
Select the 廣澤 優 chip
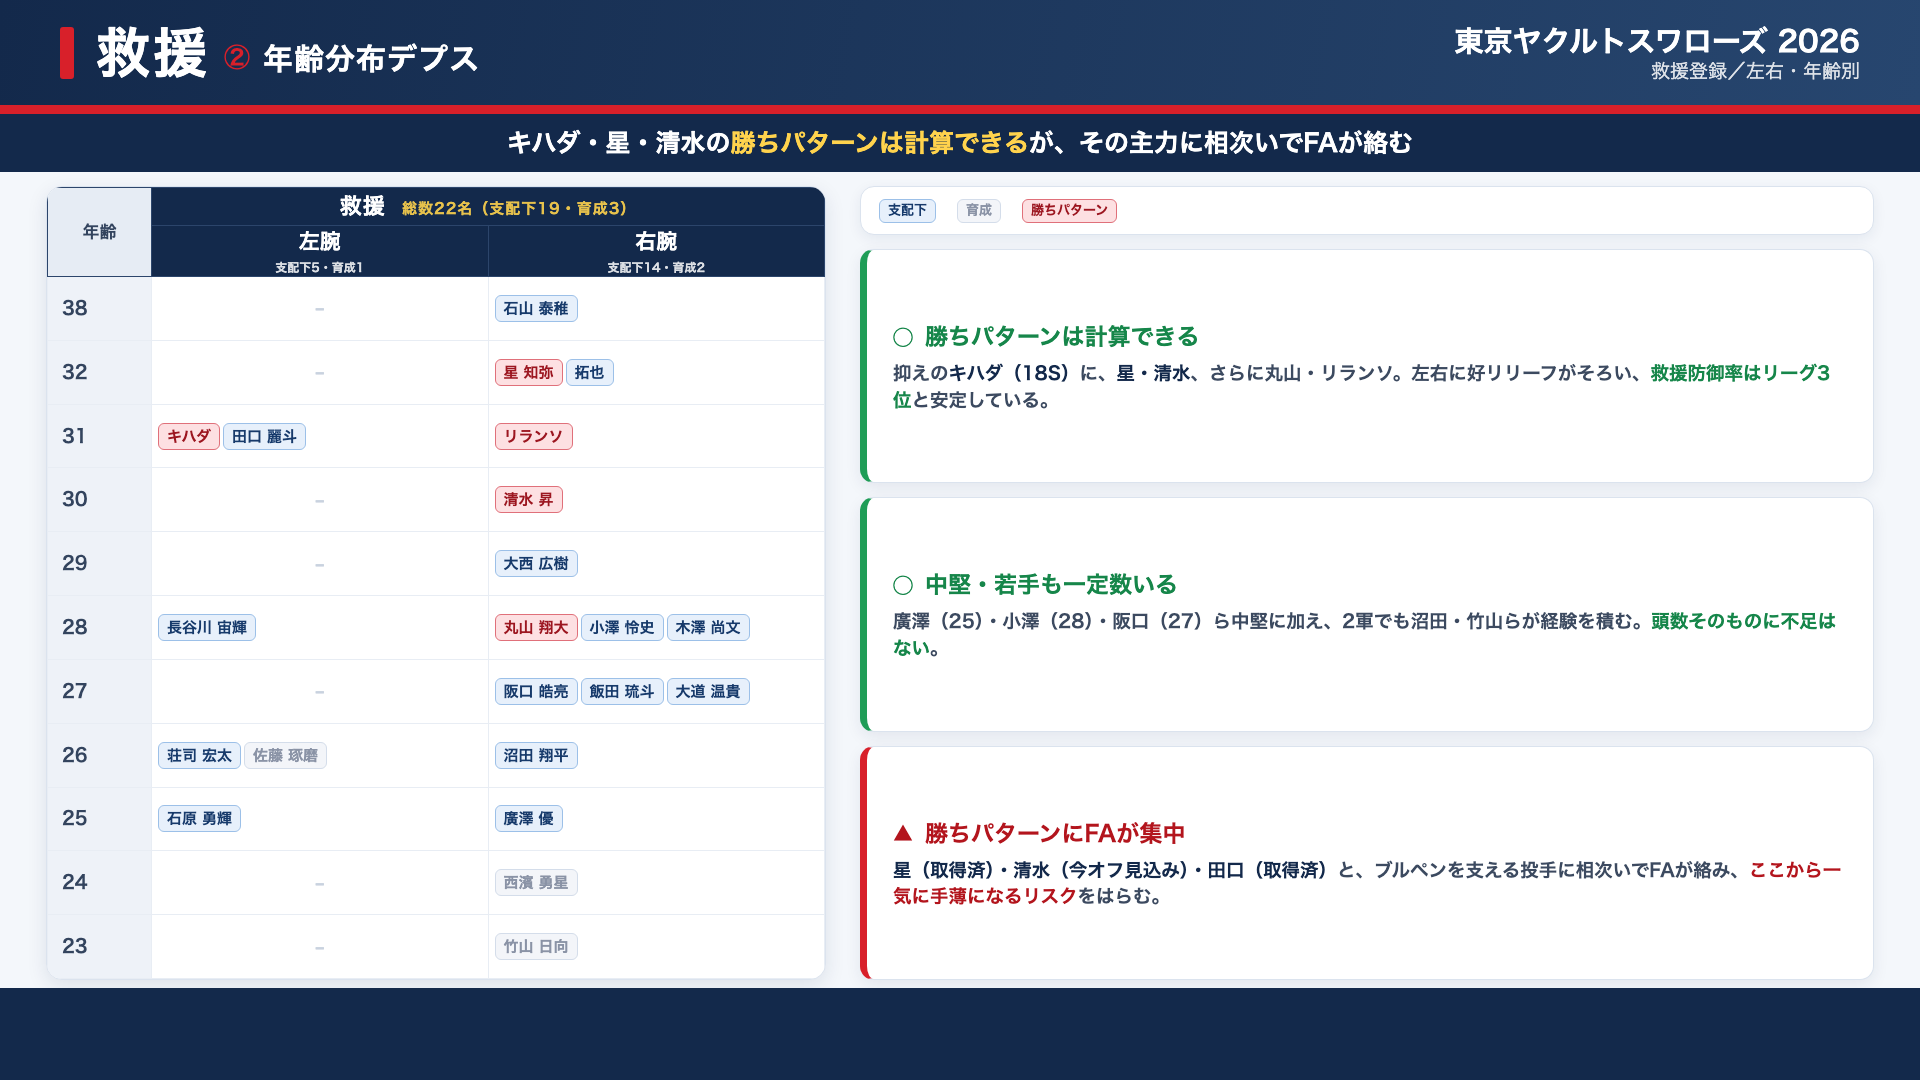[x=528, y=819]
